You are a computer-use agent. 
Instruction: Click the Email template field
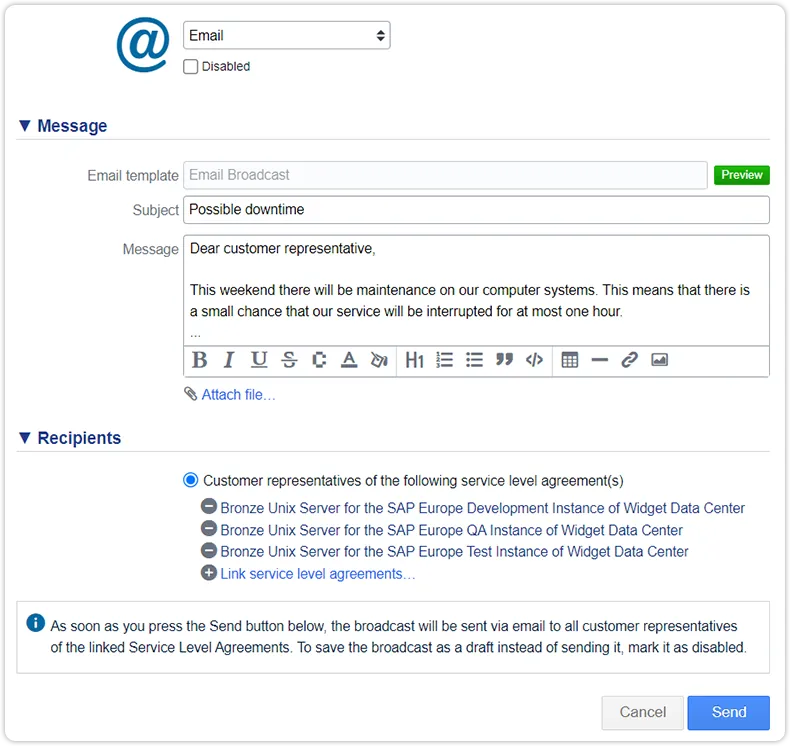(445, 175)
